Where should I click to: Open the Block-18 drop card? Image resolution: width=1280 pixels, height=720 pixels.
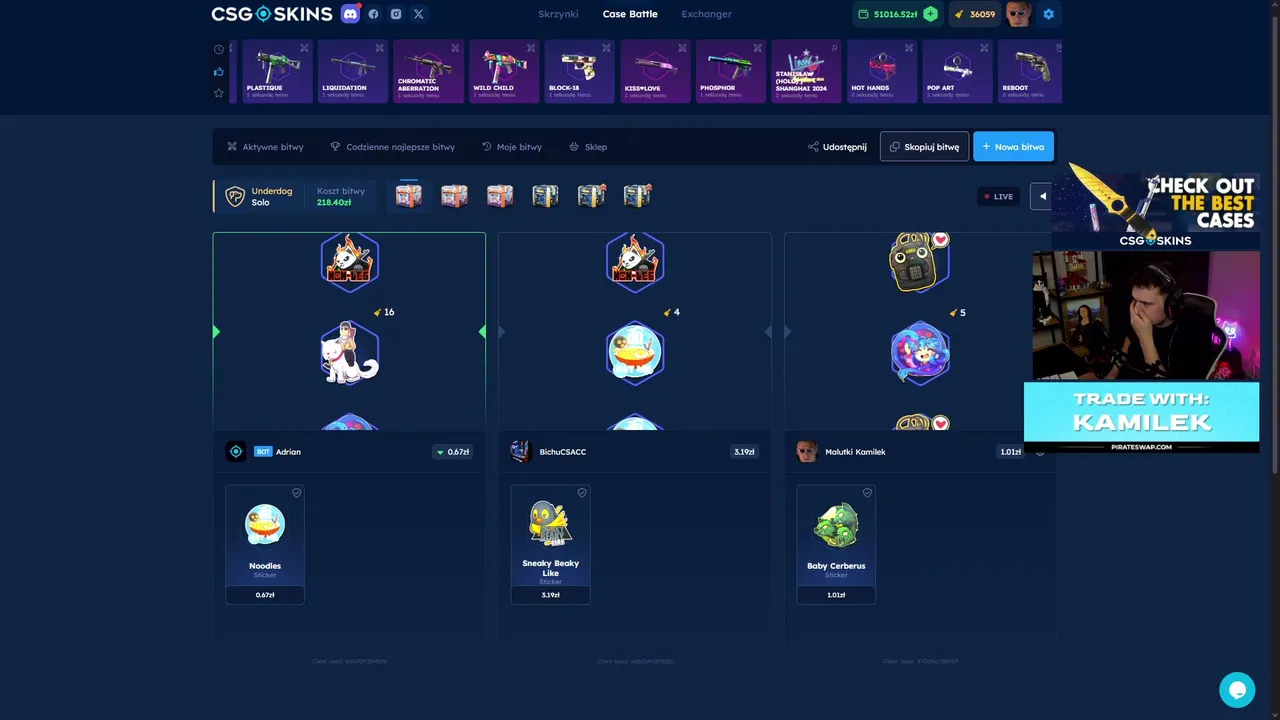pos(580,71)
